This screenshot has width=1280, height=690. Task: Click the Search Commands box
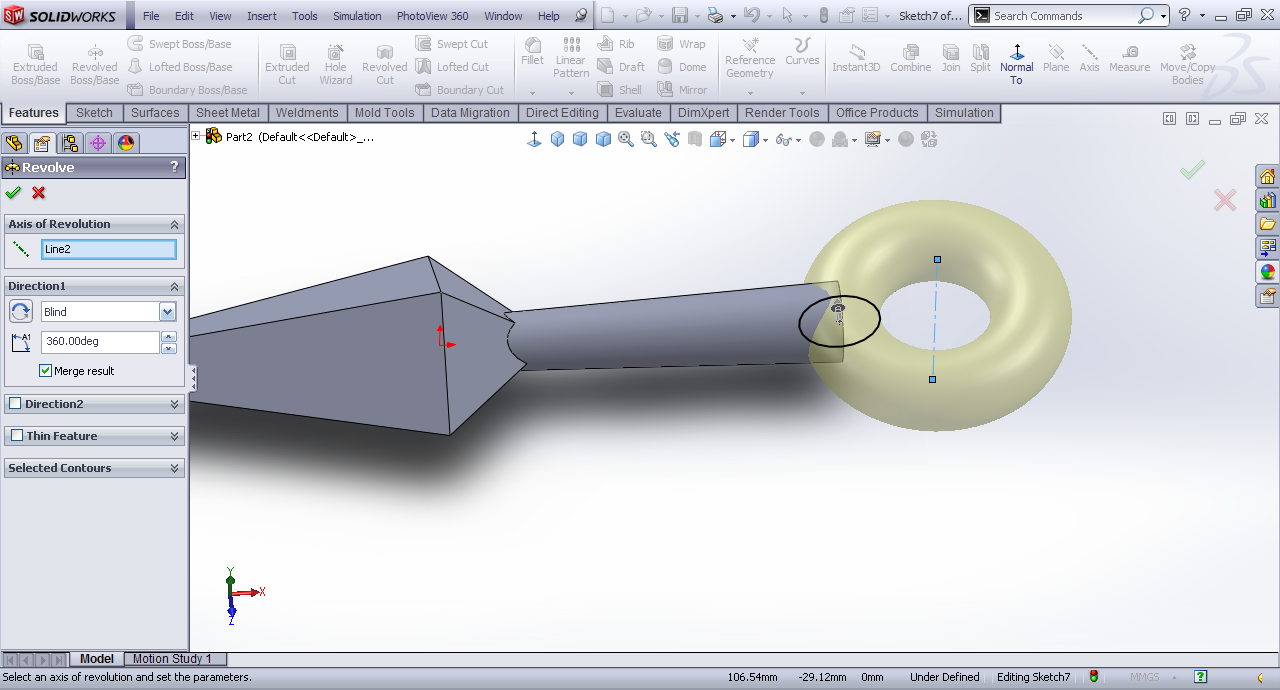coord(1063,16)
